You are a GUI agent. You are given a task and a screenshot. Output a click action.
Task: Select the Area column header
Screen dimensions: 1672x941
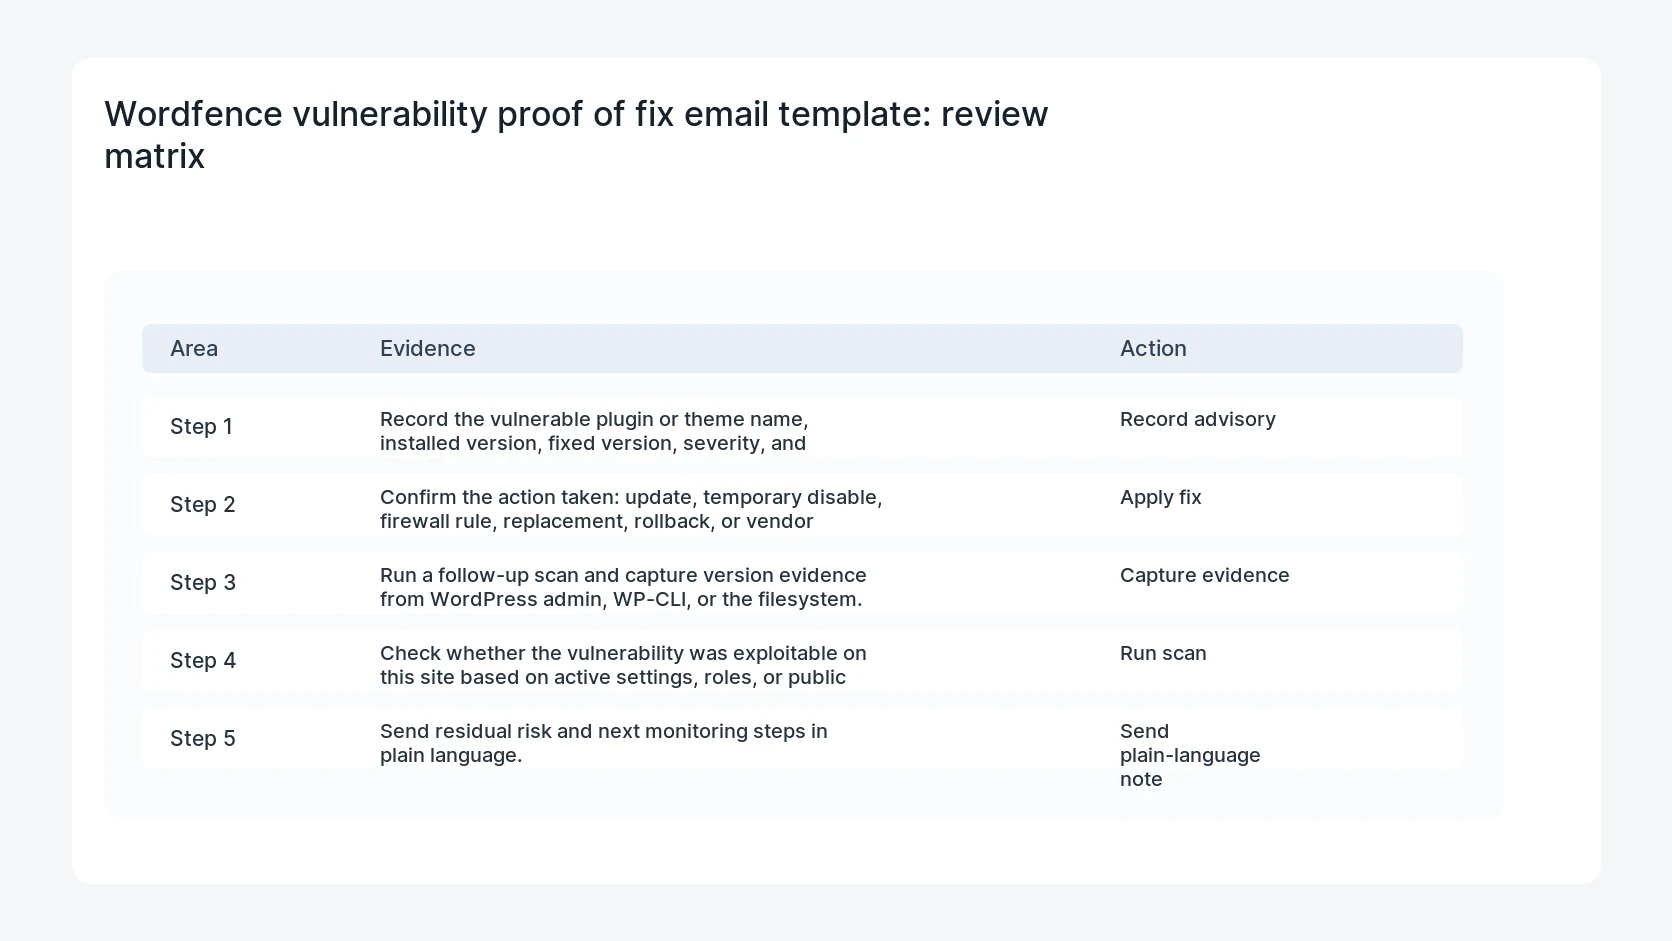194,348
